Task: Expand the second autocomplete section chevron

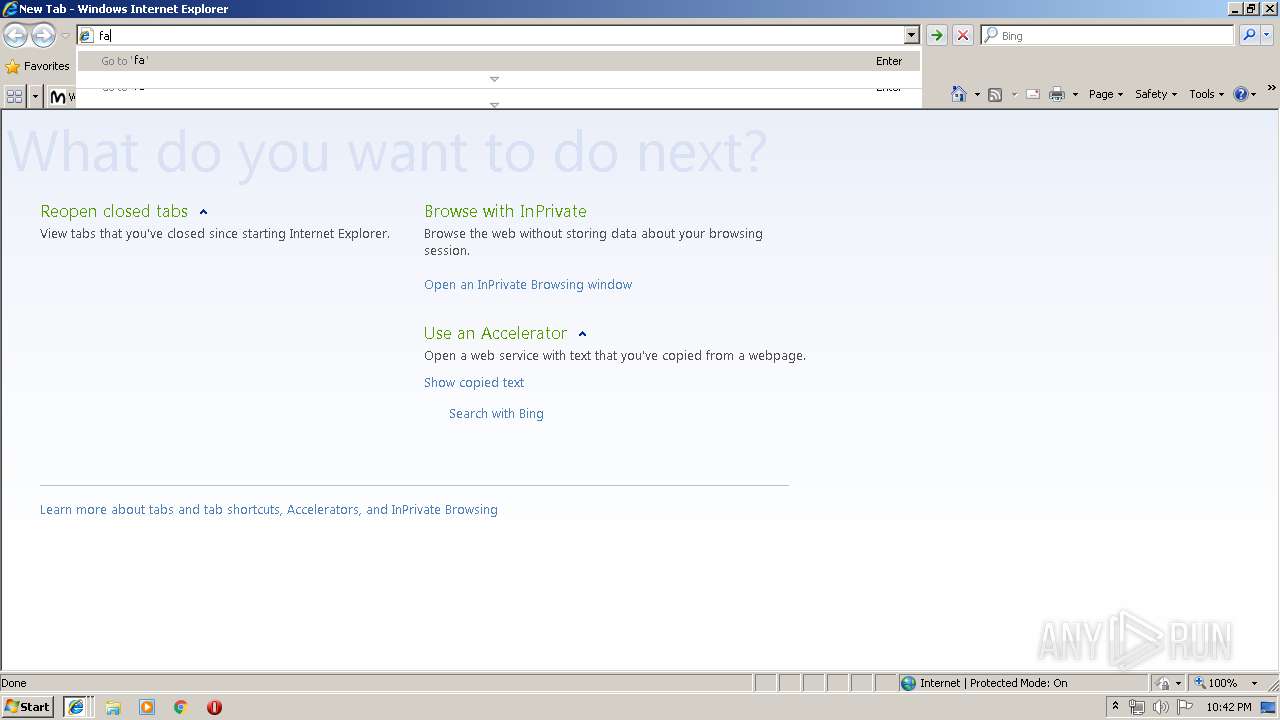Action: (494, 104)
